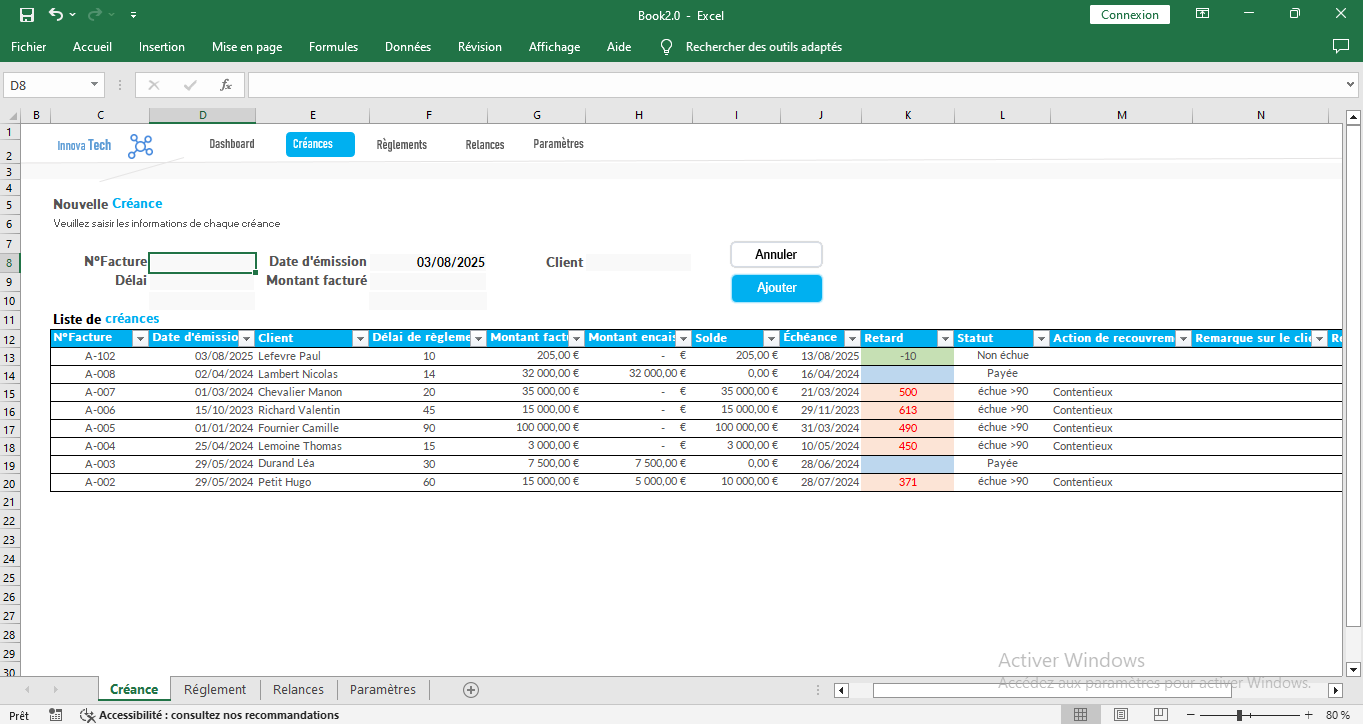The width and height of the screenshot is (1363, 724).
Task: Click the Montant facturé input cell
Action: [x=427, y=281]
